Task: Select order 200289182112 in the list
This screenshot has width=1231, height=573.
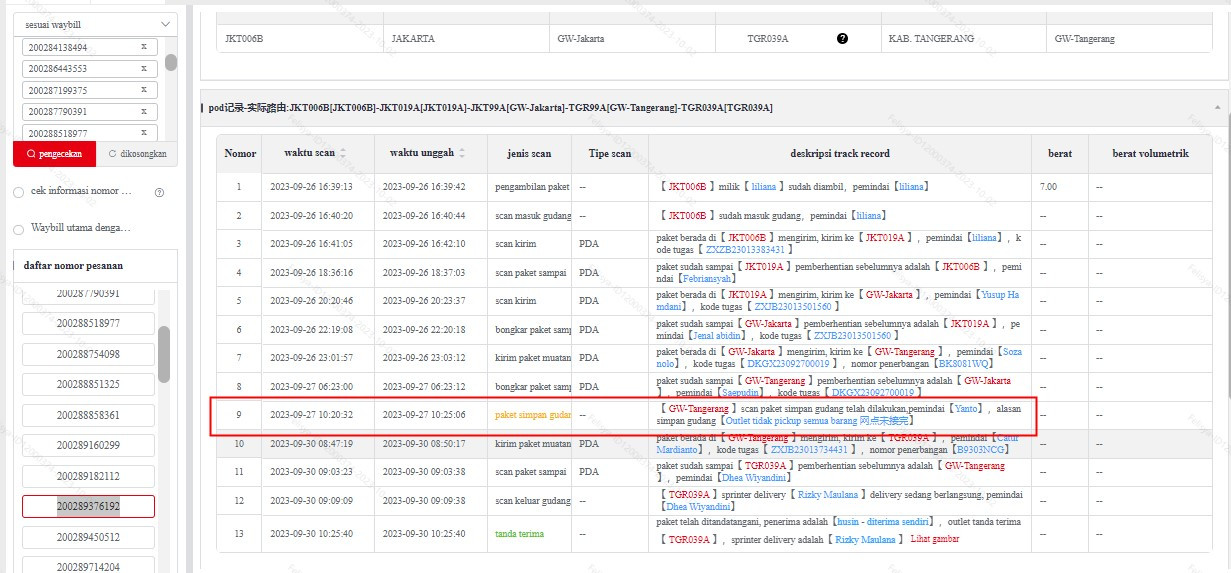Action: tap(88, 476)
